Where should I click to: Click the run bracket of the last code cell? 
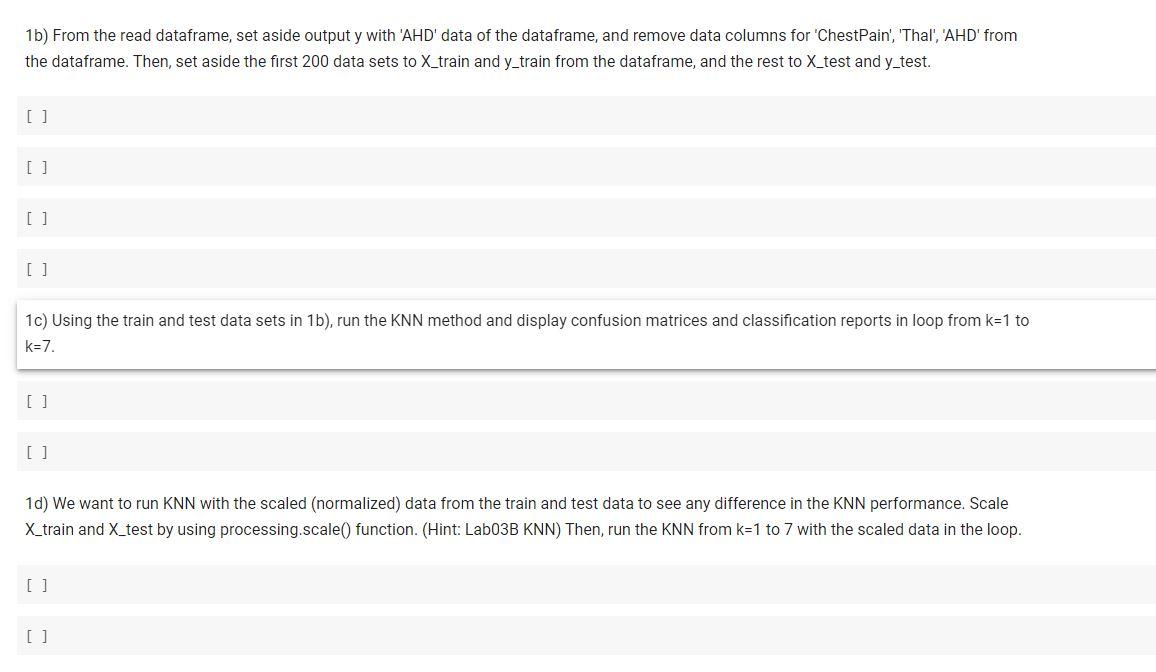(x=36, y=635)
